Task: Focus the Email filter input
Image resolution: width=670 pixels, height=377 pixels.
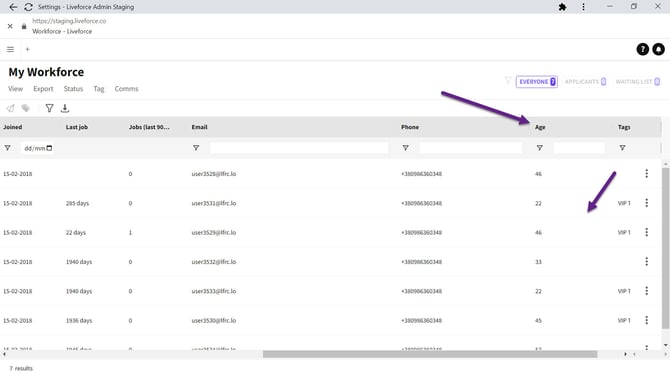Action: click(299, 148)
